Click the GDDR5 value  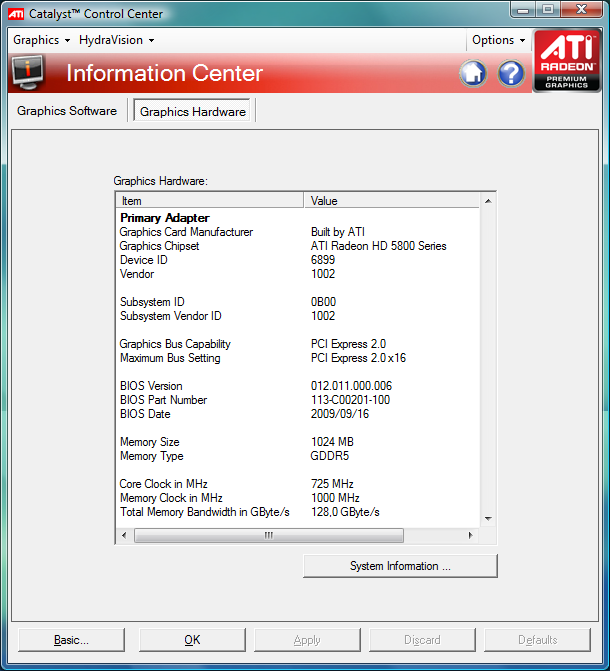330,456
